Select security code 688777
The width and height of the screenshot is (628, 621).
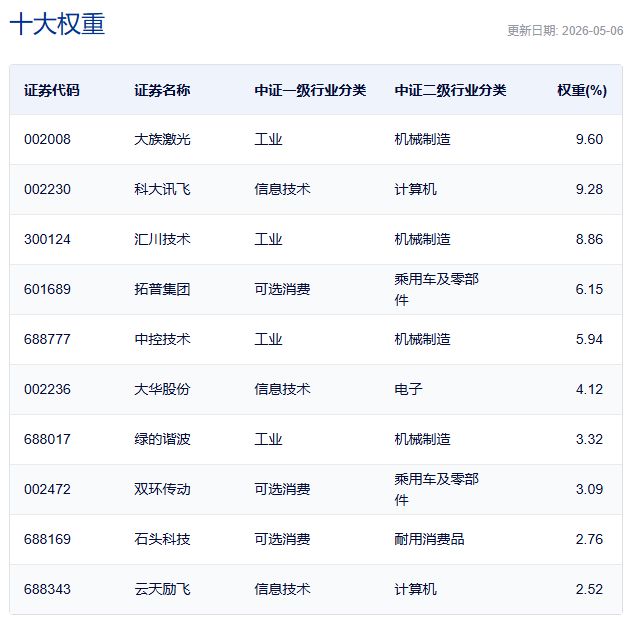tap(47, 339)
